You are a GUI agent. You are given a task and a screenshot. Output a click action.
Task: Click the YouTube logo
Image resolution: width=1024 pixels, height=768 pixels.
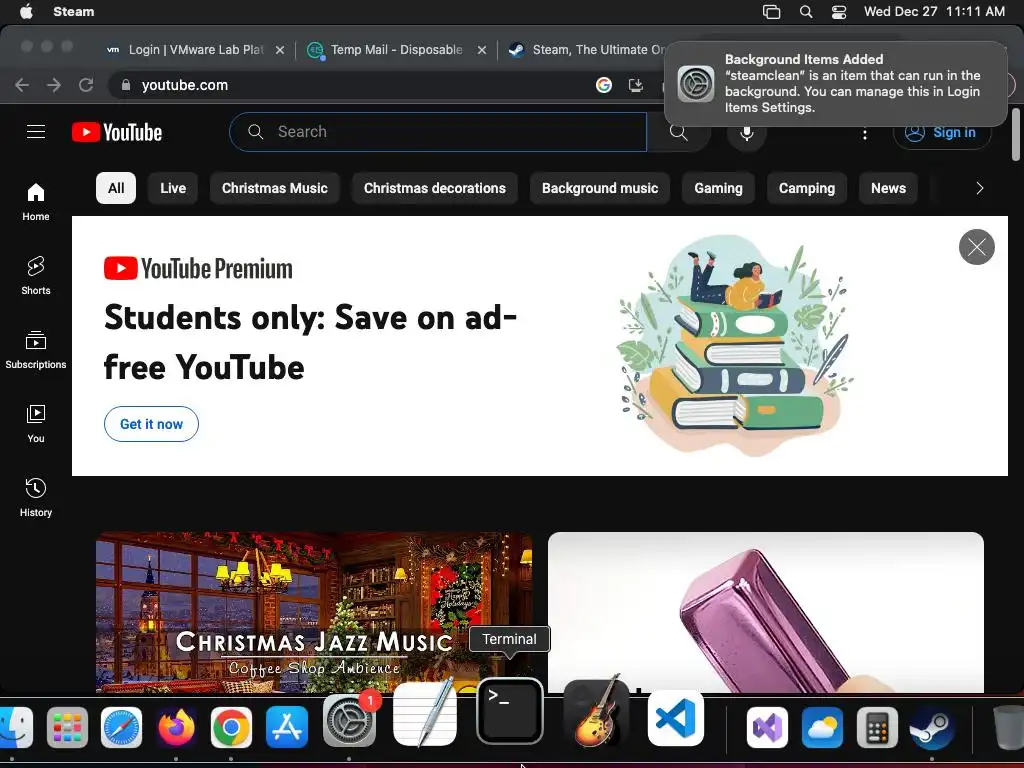click(x=117, y=132)
